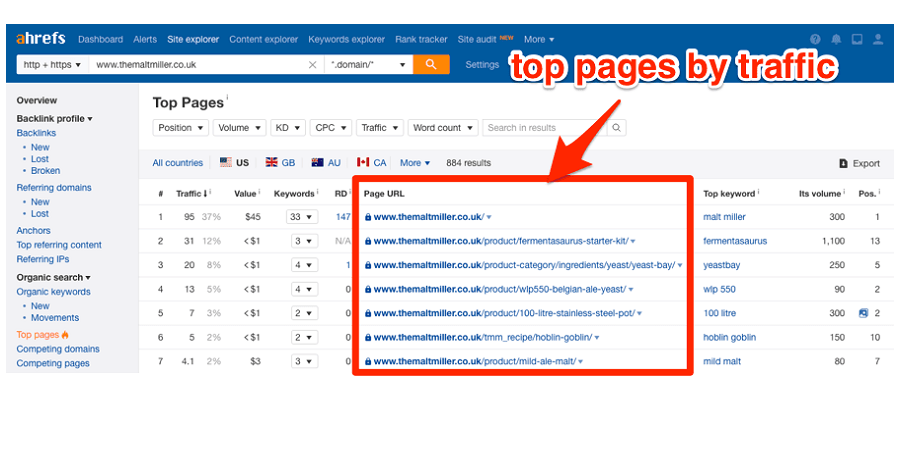Open the http + https protocol dropdown
The image size is (924, 450).
pyautogui.click(x=52, y=65)
